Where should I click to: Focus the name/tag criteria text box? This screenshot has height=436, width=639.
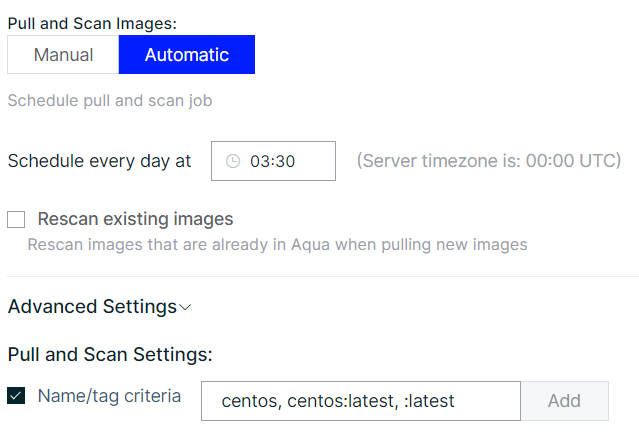pos(361,401)
